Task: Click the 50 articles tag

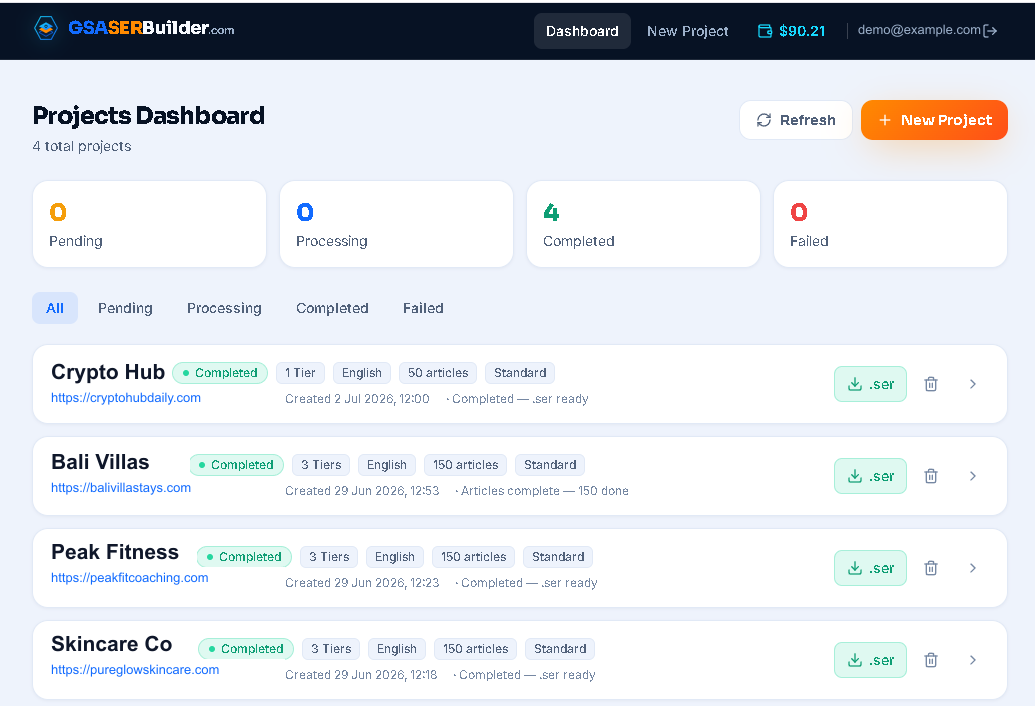Action: click(x=438, y=373)
